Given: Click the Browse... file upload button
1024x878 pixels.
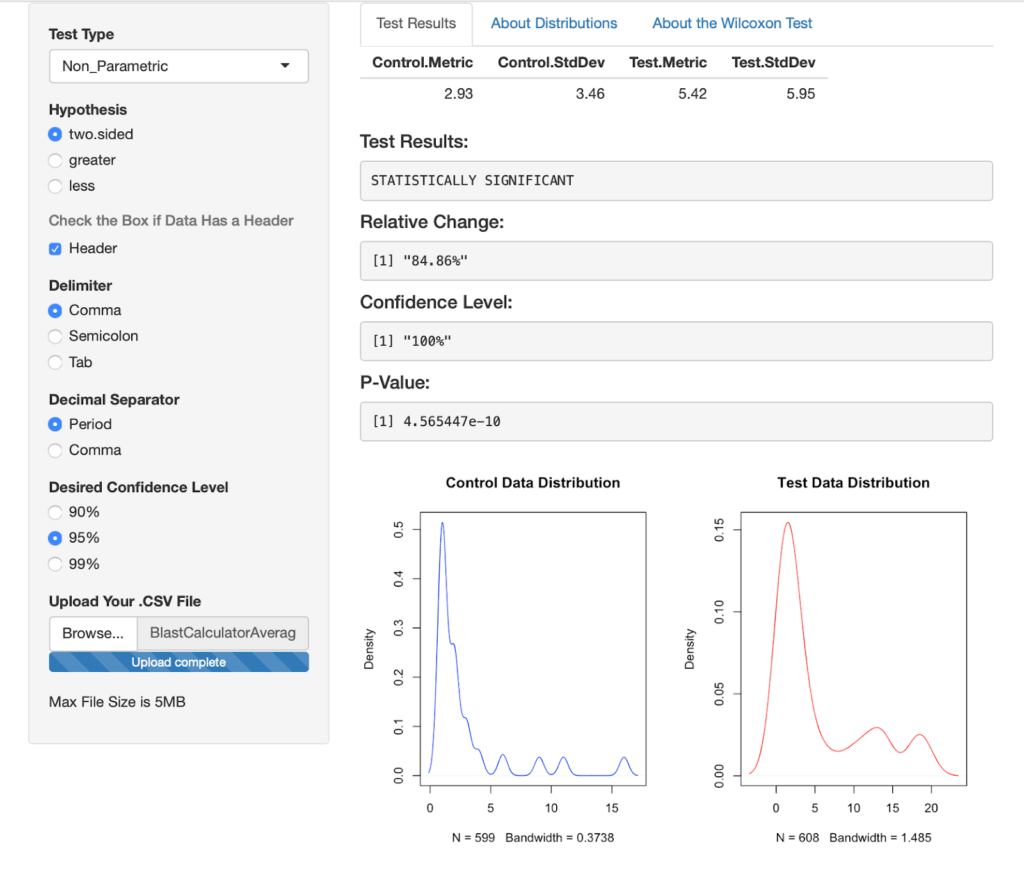Looking at the screenshot, I should click(92, 633).
